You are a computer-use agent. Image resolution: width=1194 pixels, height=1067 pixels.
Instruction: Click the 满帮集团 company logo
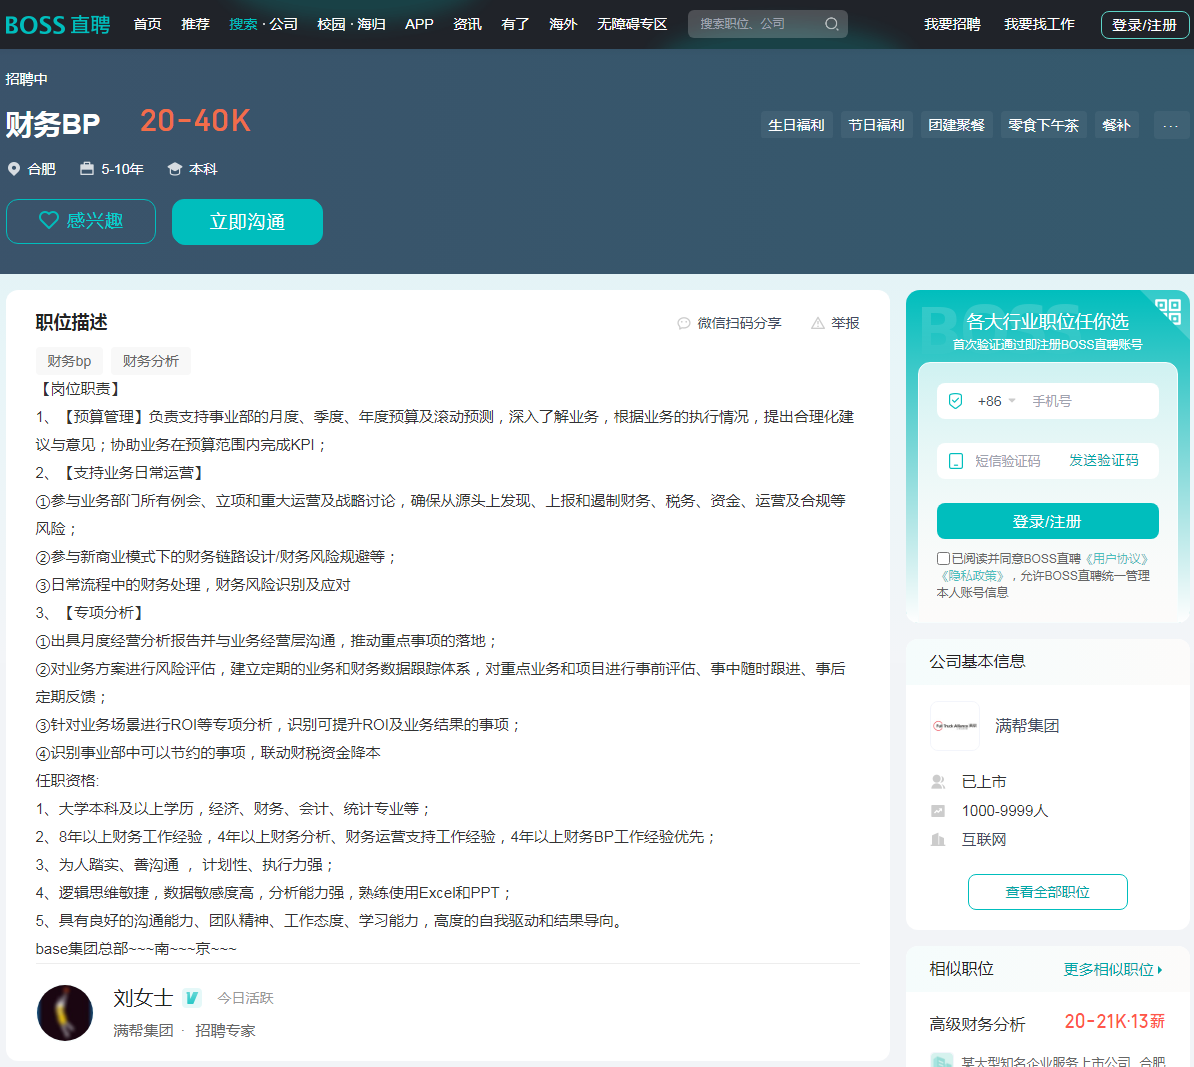tap(955, 725)
